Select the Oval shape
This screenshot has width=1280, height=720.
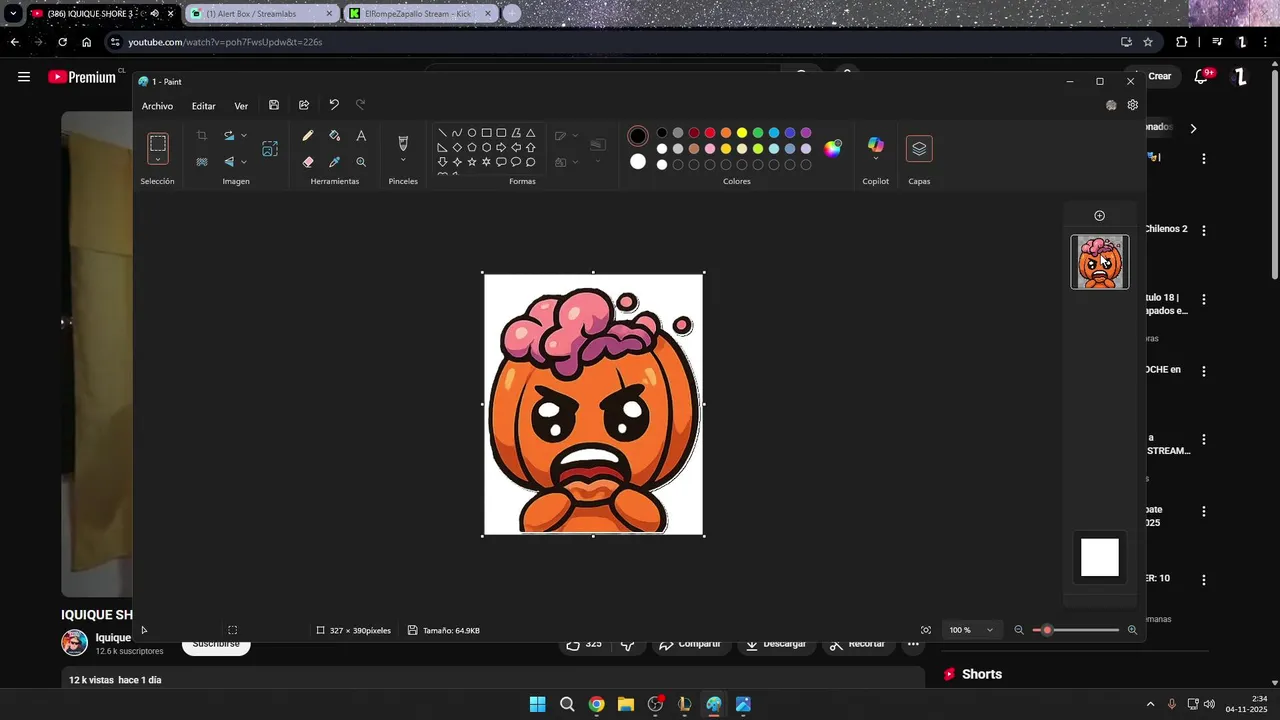[x=472, y=133]
